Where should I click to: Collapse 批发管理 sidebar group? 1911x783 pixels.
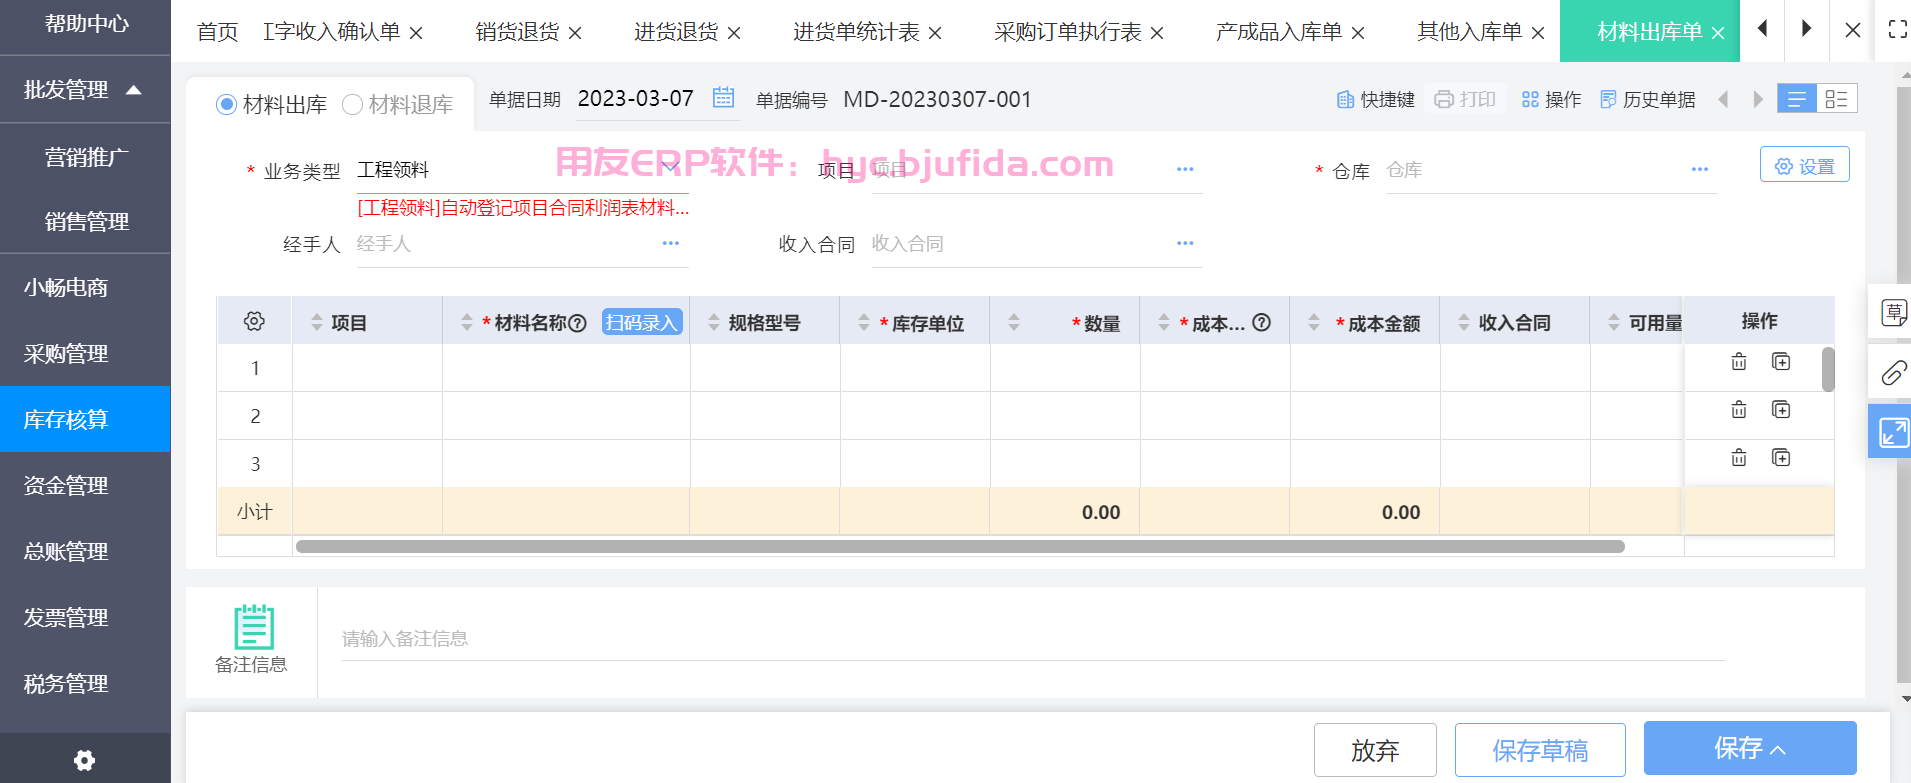[x=133, y=90]
